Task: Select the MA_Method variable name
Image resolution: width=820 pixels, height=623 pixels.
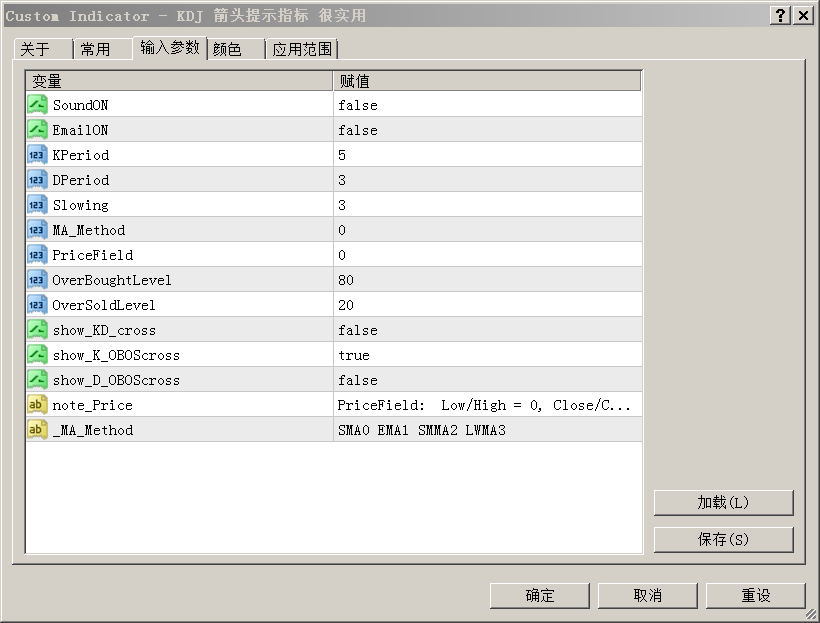Action: [88, 231]
